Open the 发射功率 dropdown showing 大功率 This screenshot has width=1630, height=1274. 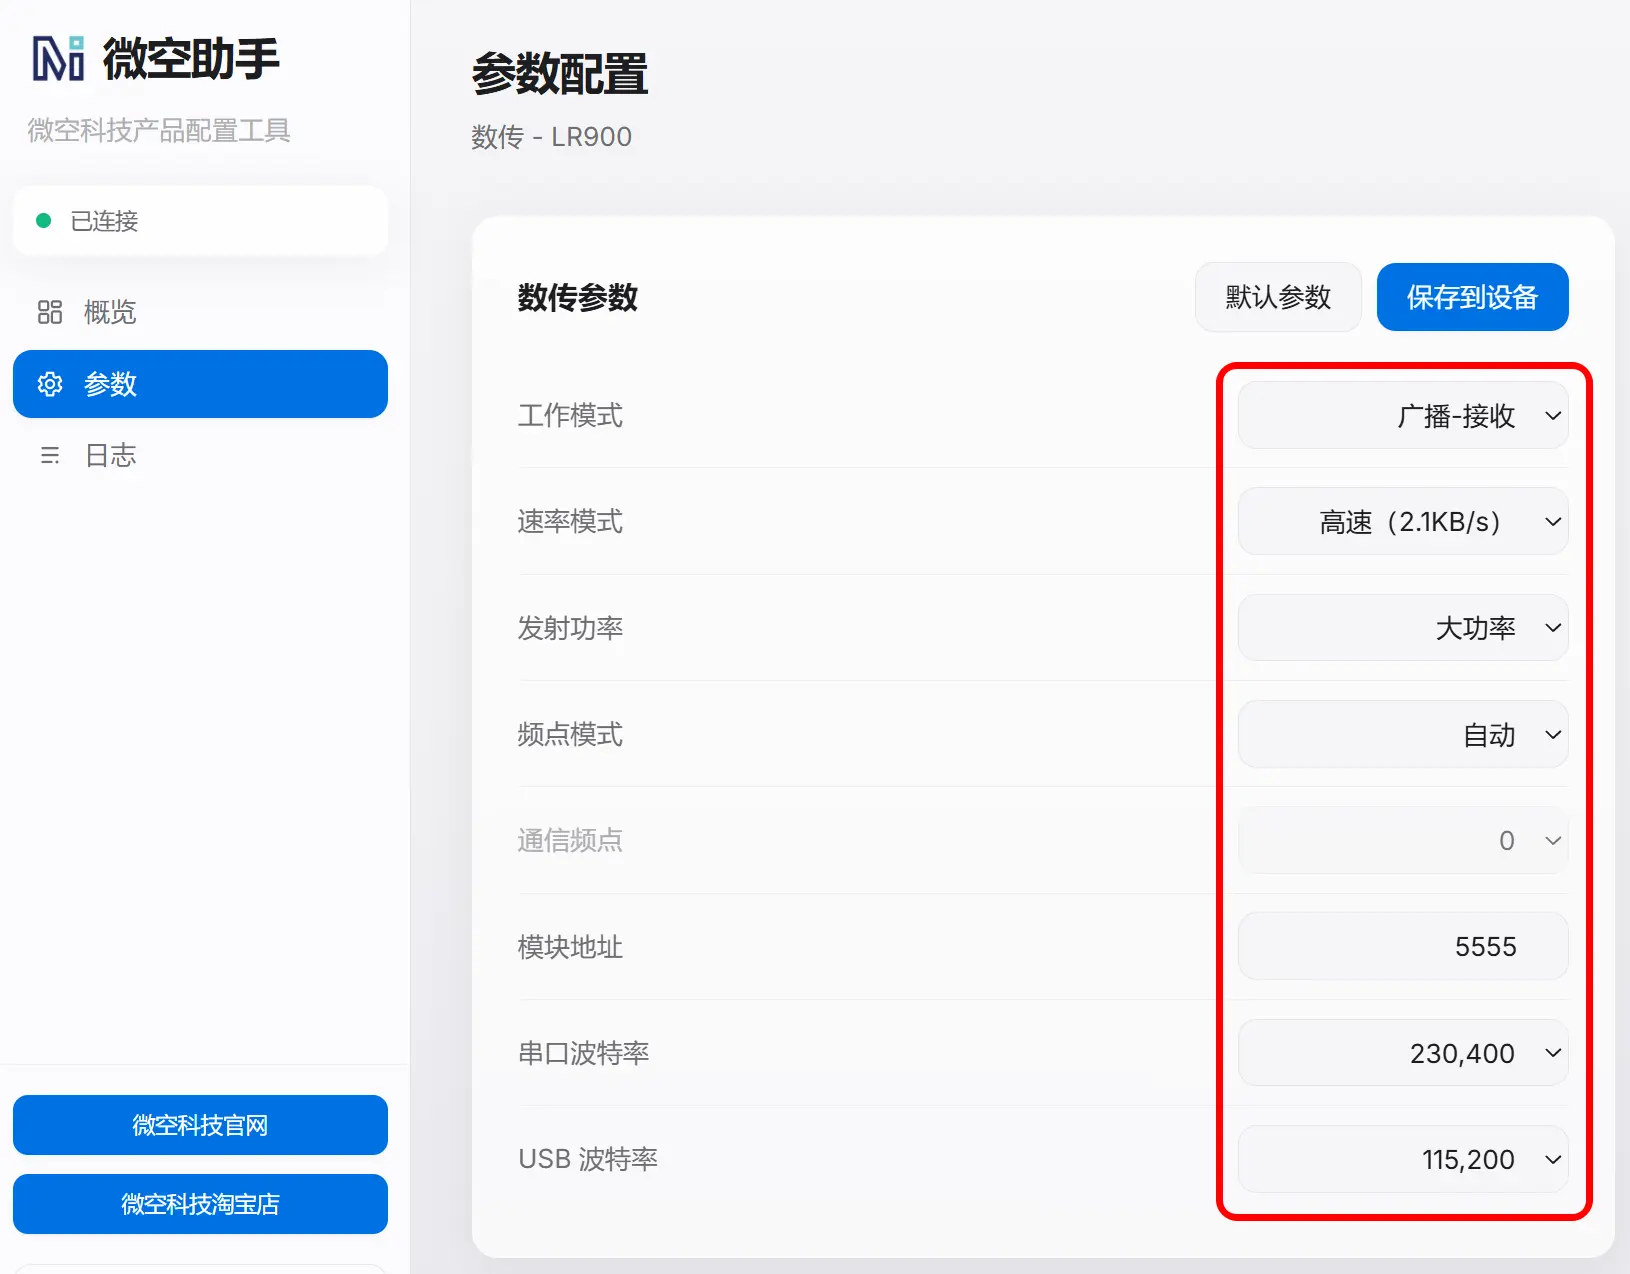(x=1403, y=628)
